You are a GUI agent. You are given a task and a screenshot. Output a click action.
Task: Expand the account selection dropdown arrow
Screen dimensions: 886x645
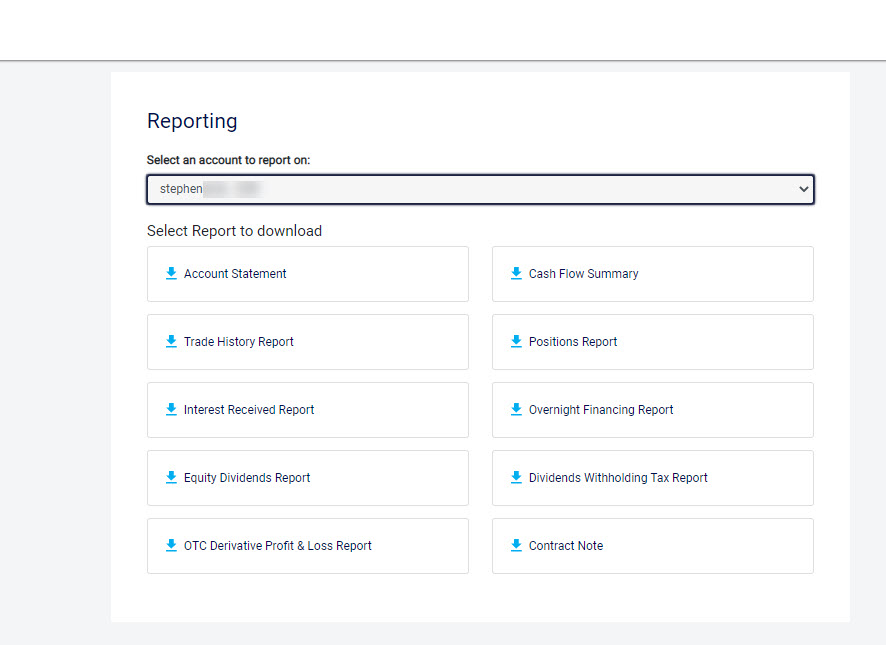(x=803, y=189)
